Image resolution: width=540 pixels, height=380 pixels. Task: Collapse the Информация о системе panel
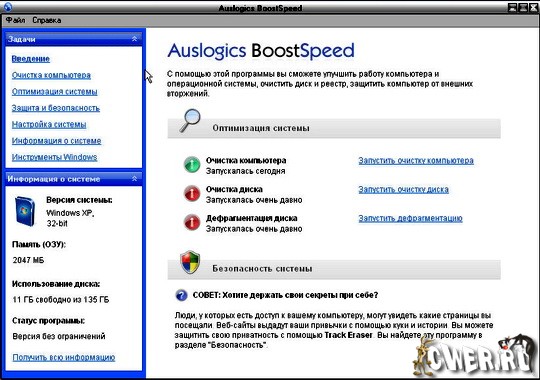tap(135, 178)
